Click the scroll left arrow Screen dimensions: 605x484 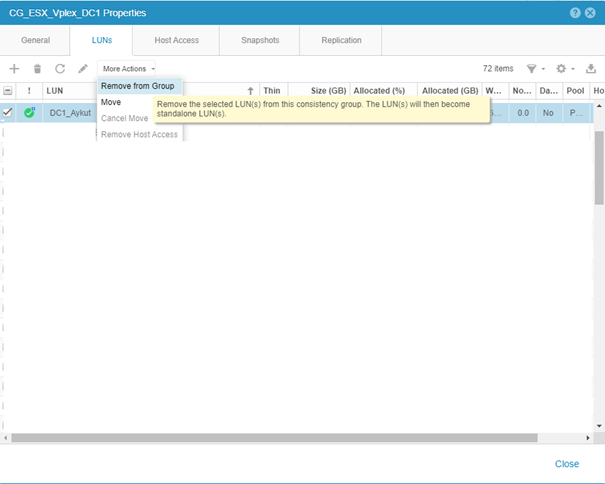click(x=5, y=438)
